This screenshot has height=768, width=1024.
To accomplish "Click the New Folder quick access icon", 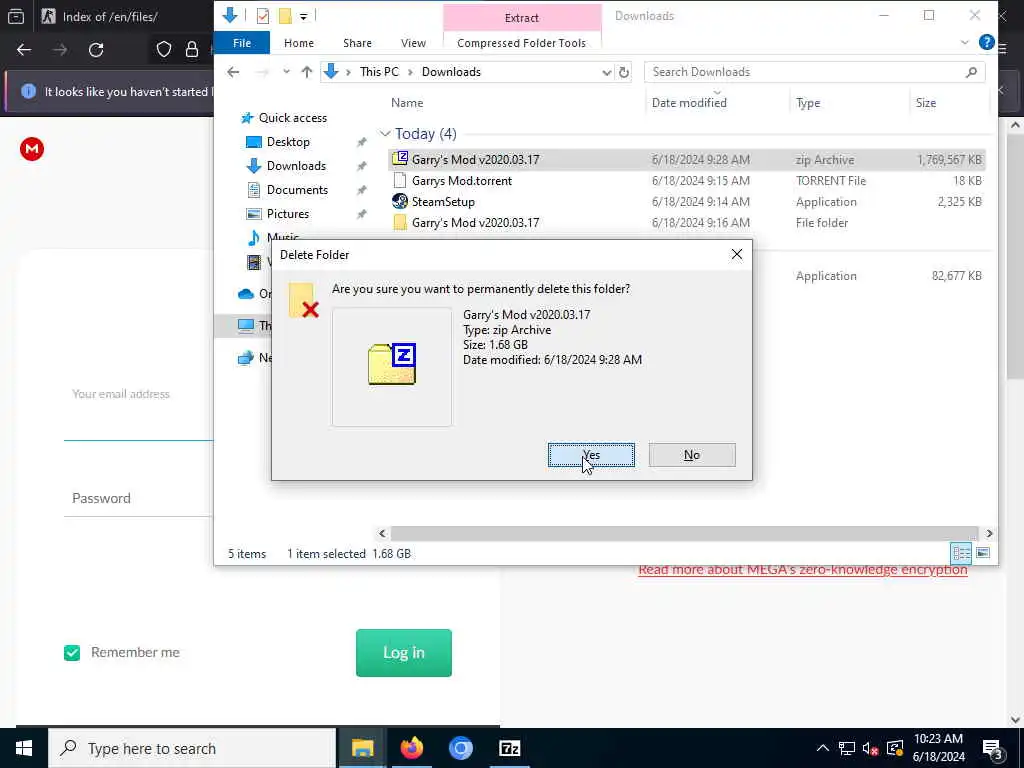I will [285, 16].
